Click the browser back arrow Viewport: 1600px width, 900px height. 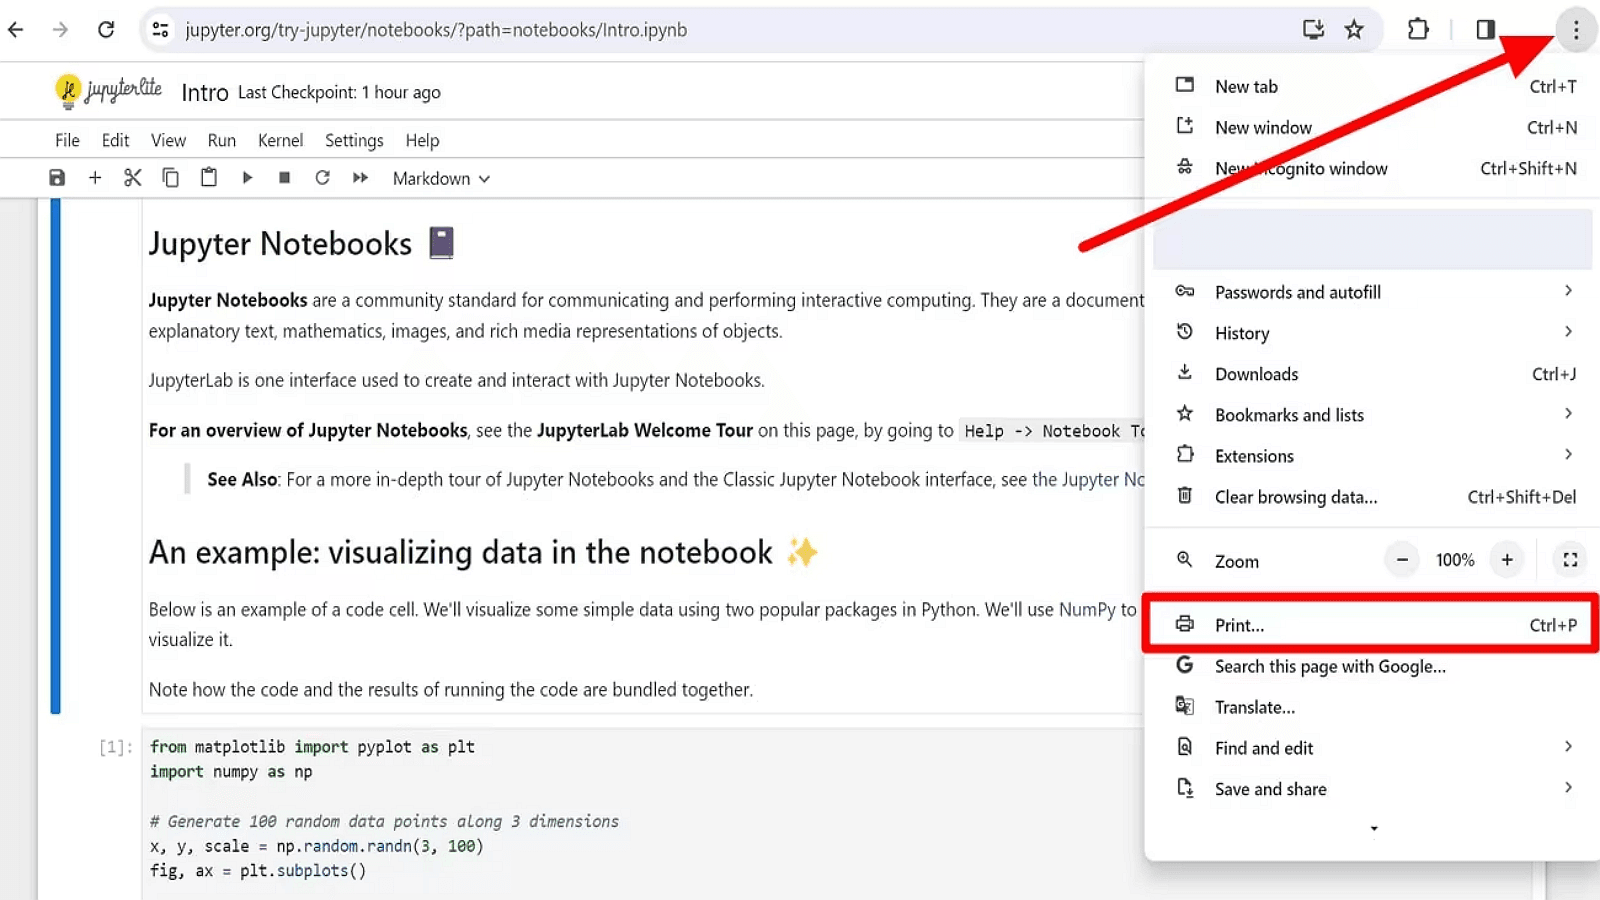pyautogui.click(x=16, y=30)
